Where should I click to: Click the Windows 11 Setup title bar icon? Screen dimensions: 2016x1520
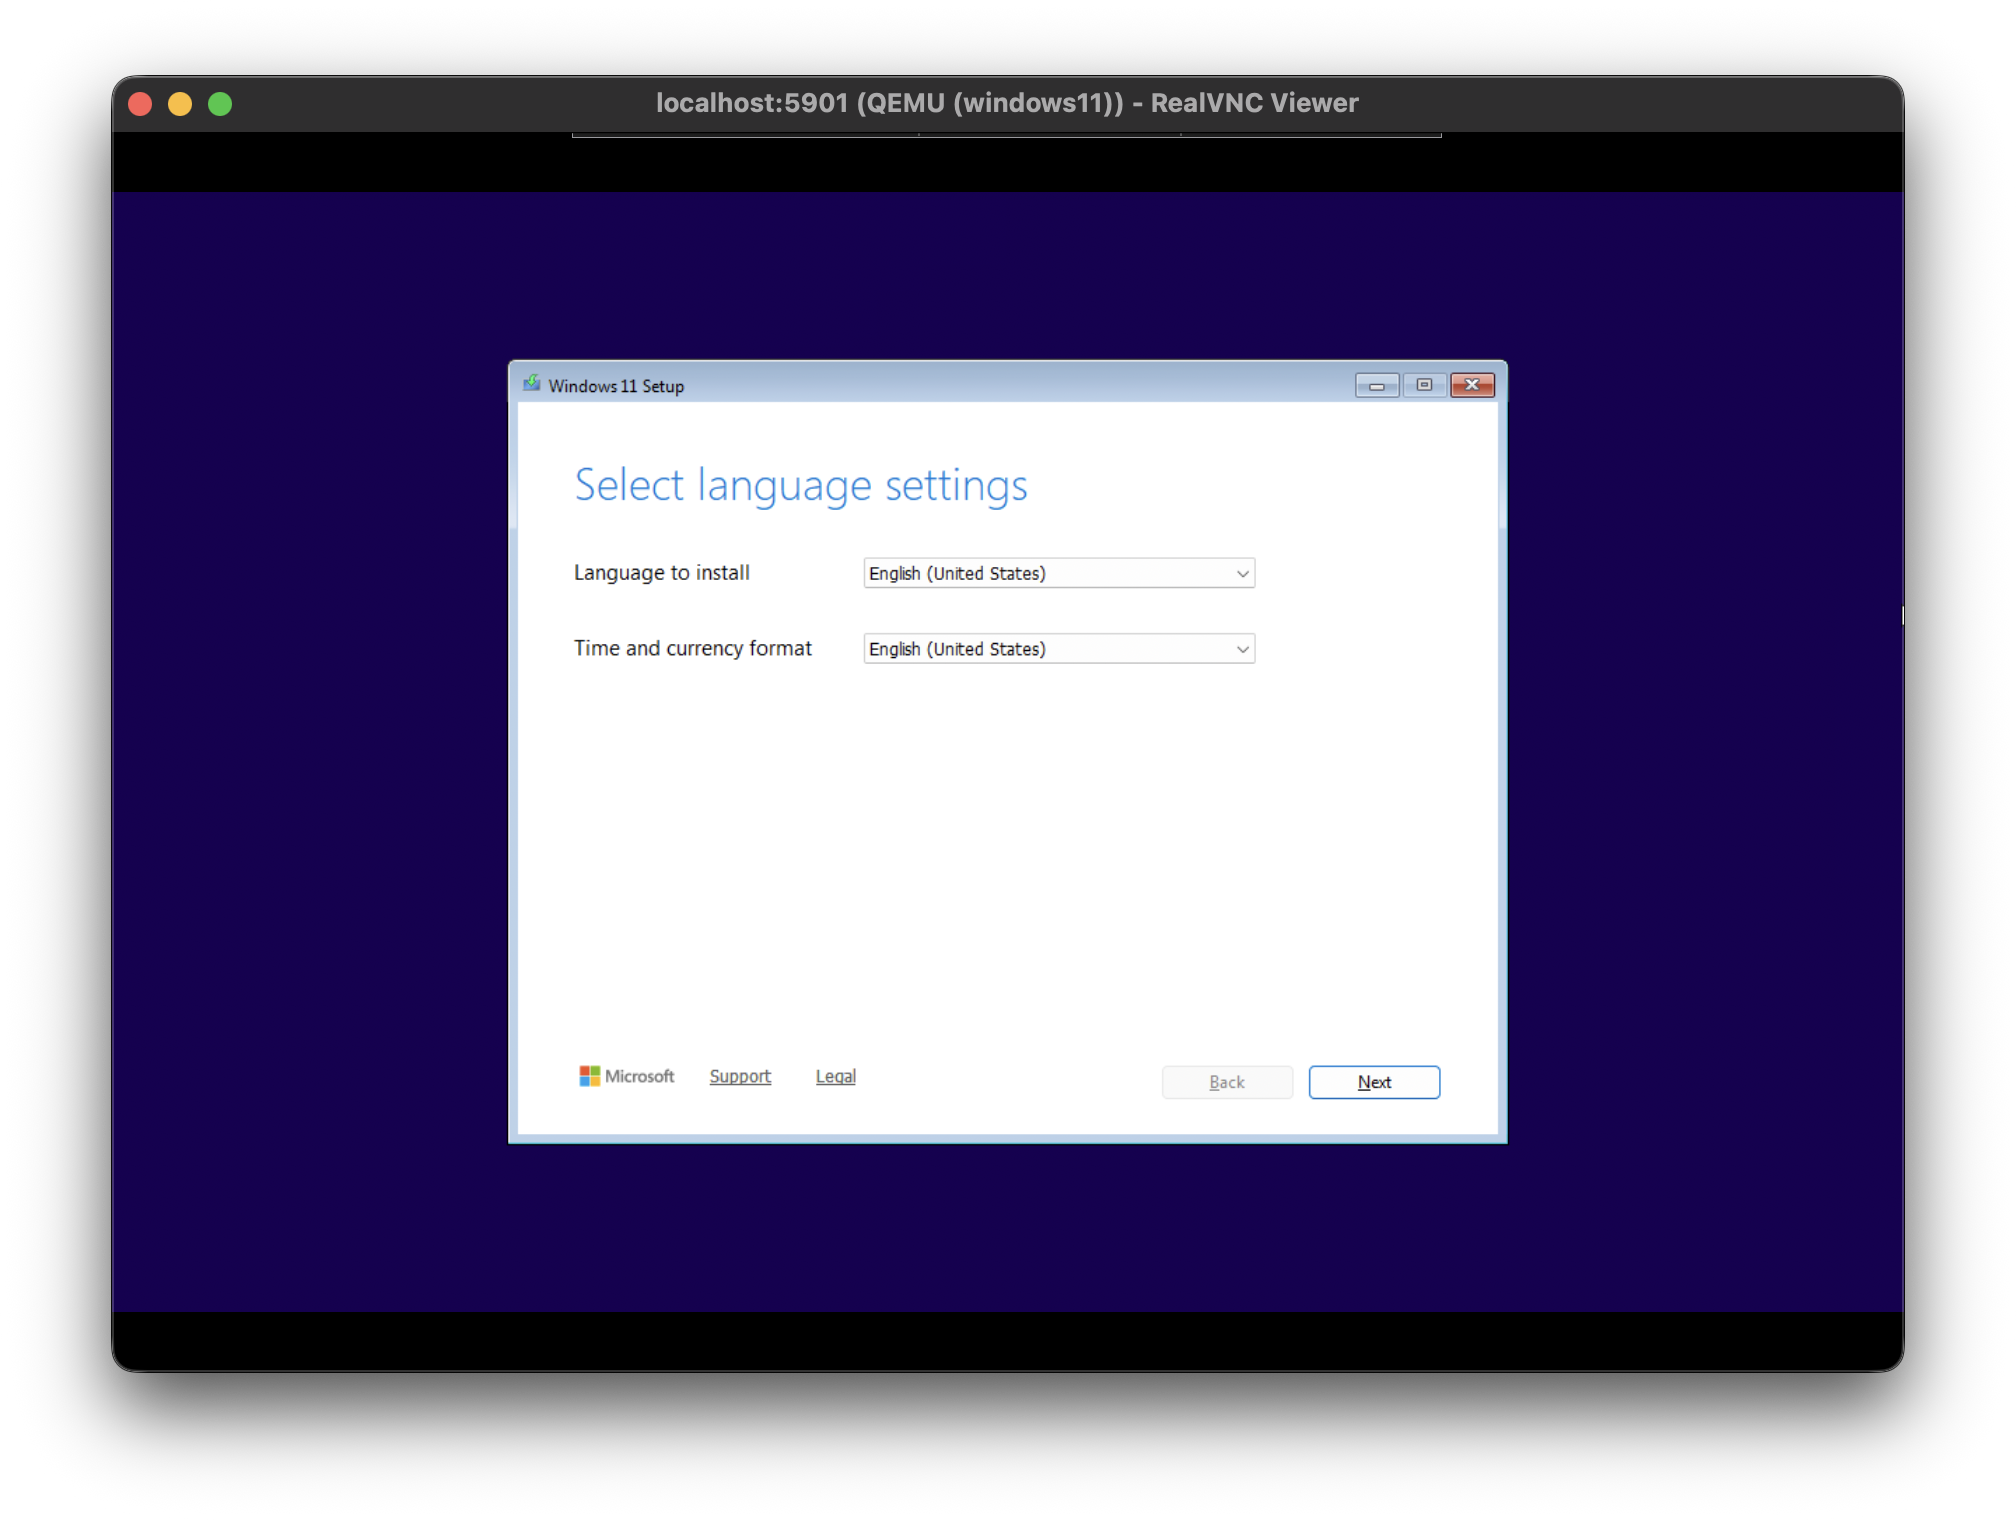pos(532,384)
